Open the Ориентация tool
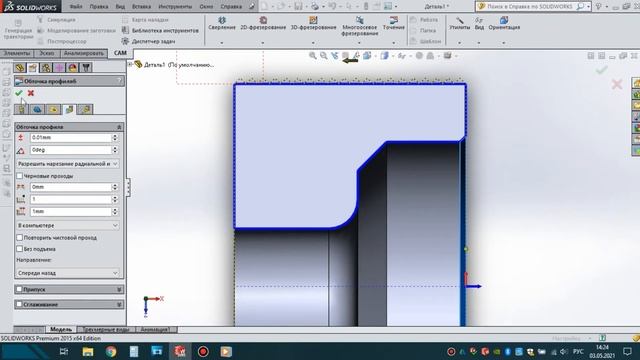640x360 pixels. click(504, 23)
